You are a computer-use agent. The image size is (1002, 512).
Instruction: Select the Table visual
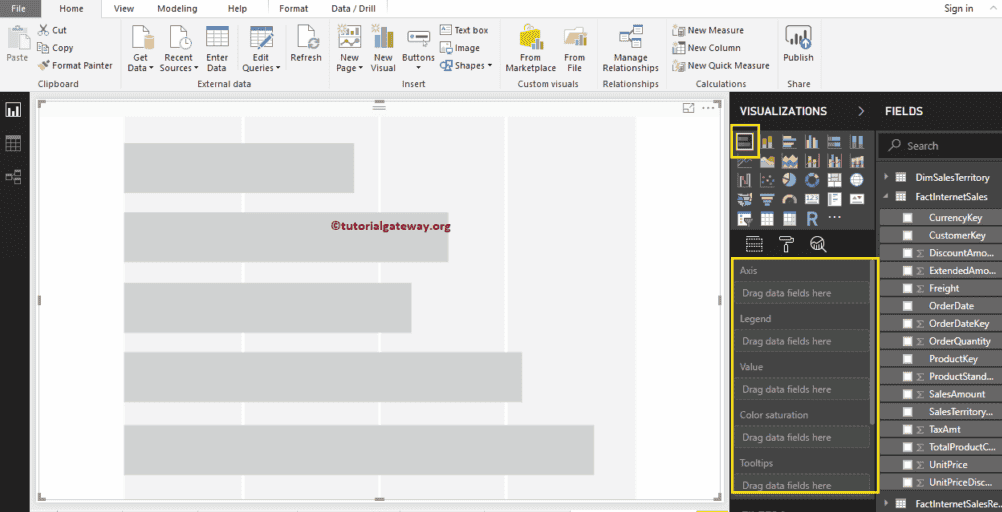pos(767,219)
